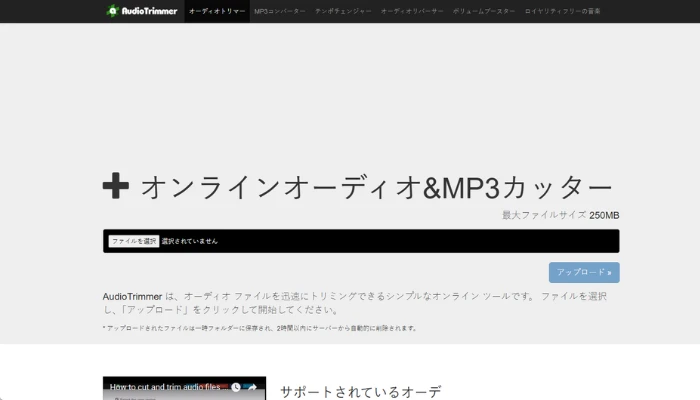
Task: Open the オーディオトリマー tab
Action: tap(217, 11)
